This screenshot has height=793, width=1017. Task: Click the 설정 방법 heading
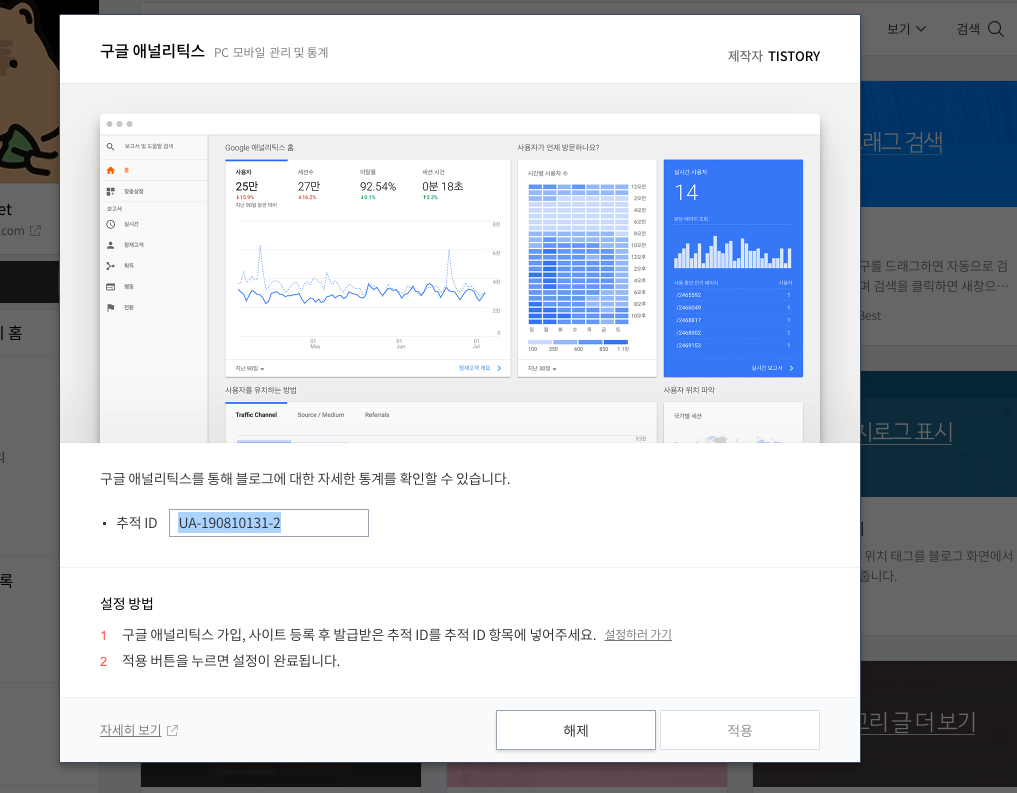pos(126,604)
